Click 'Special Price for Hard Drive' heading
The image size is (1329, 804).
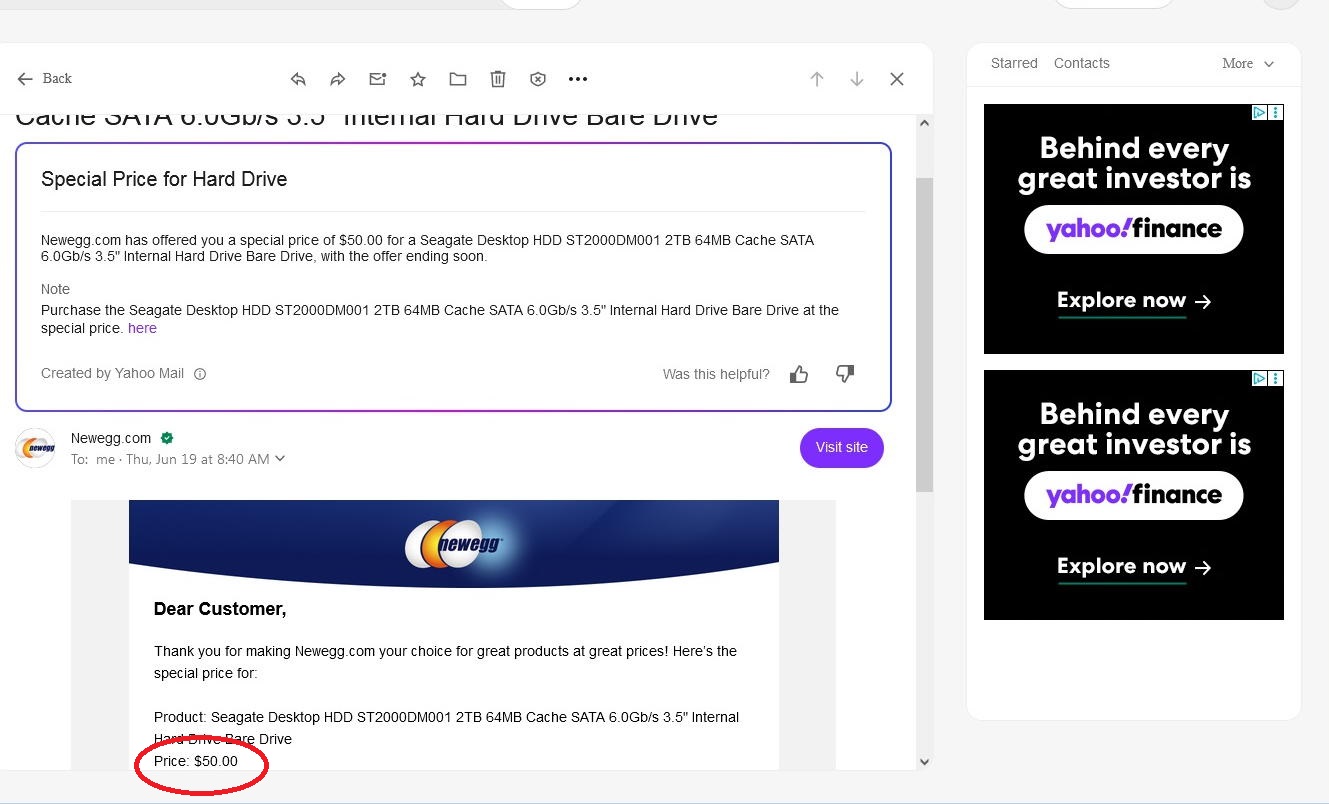click(164, 179)
